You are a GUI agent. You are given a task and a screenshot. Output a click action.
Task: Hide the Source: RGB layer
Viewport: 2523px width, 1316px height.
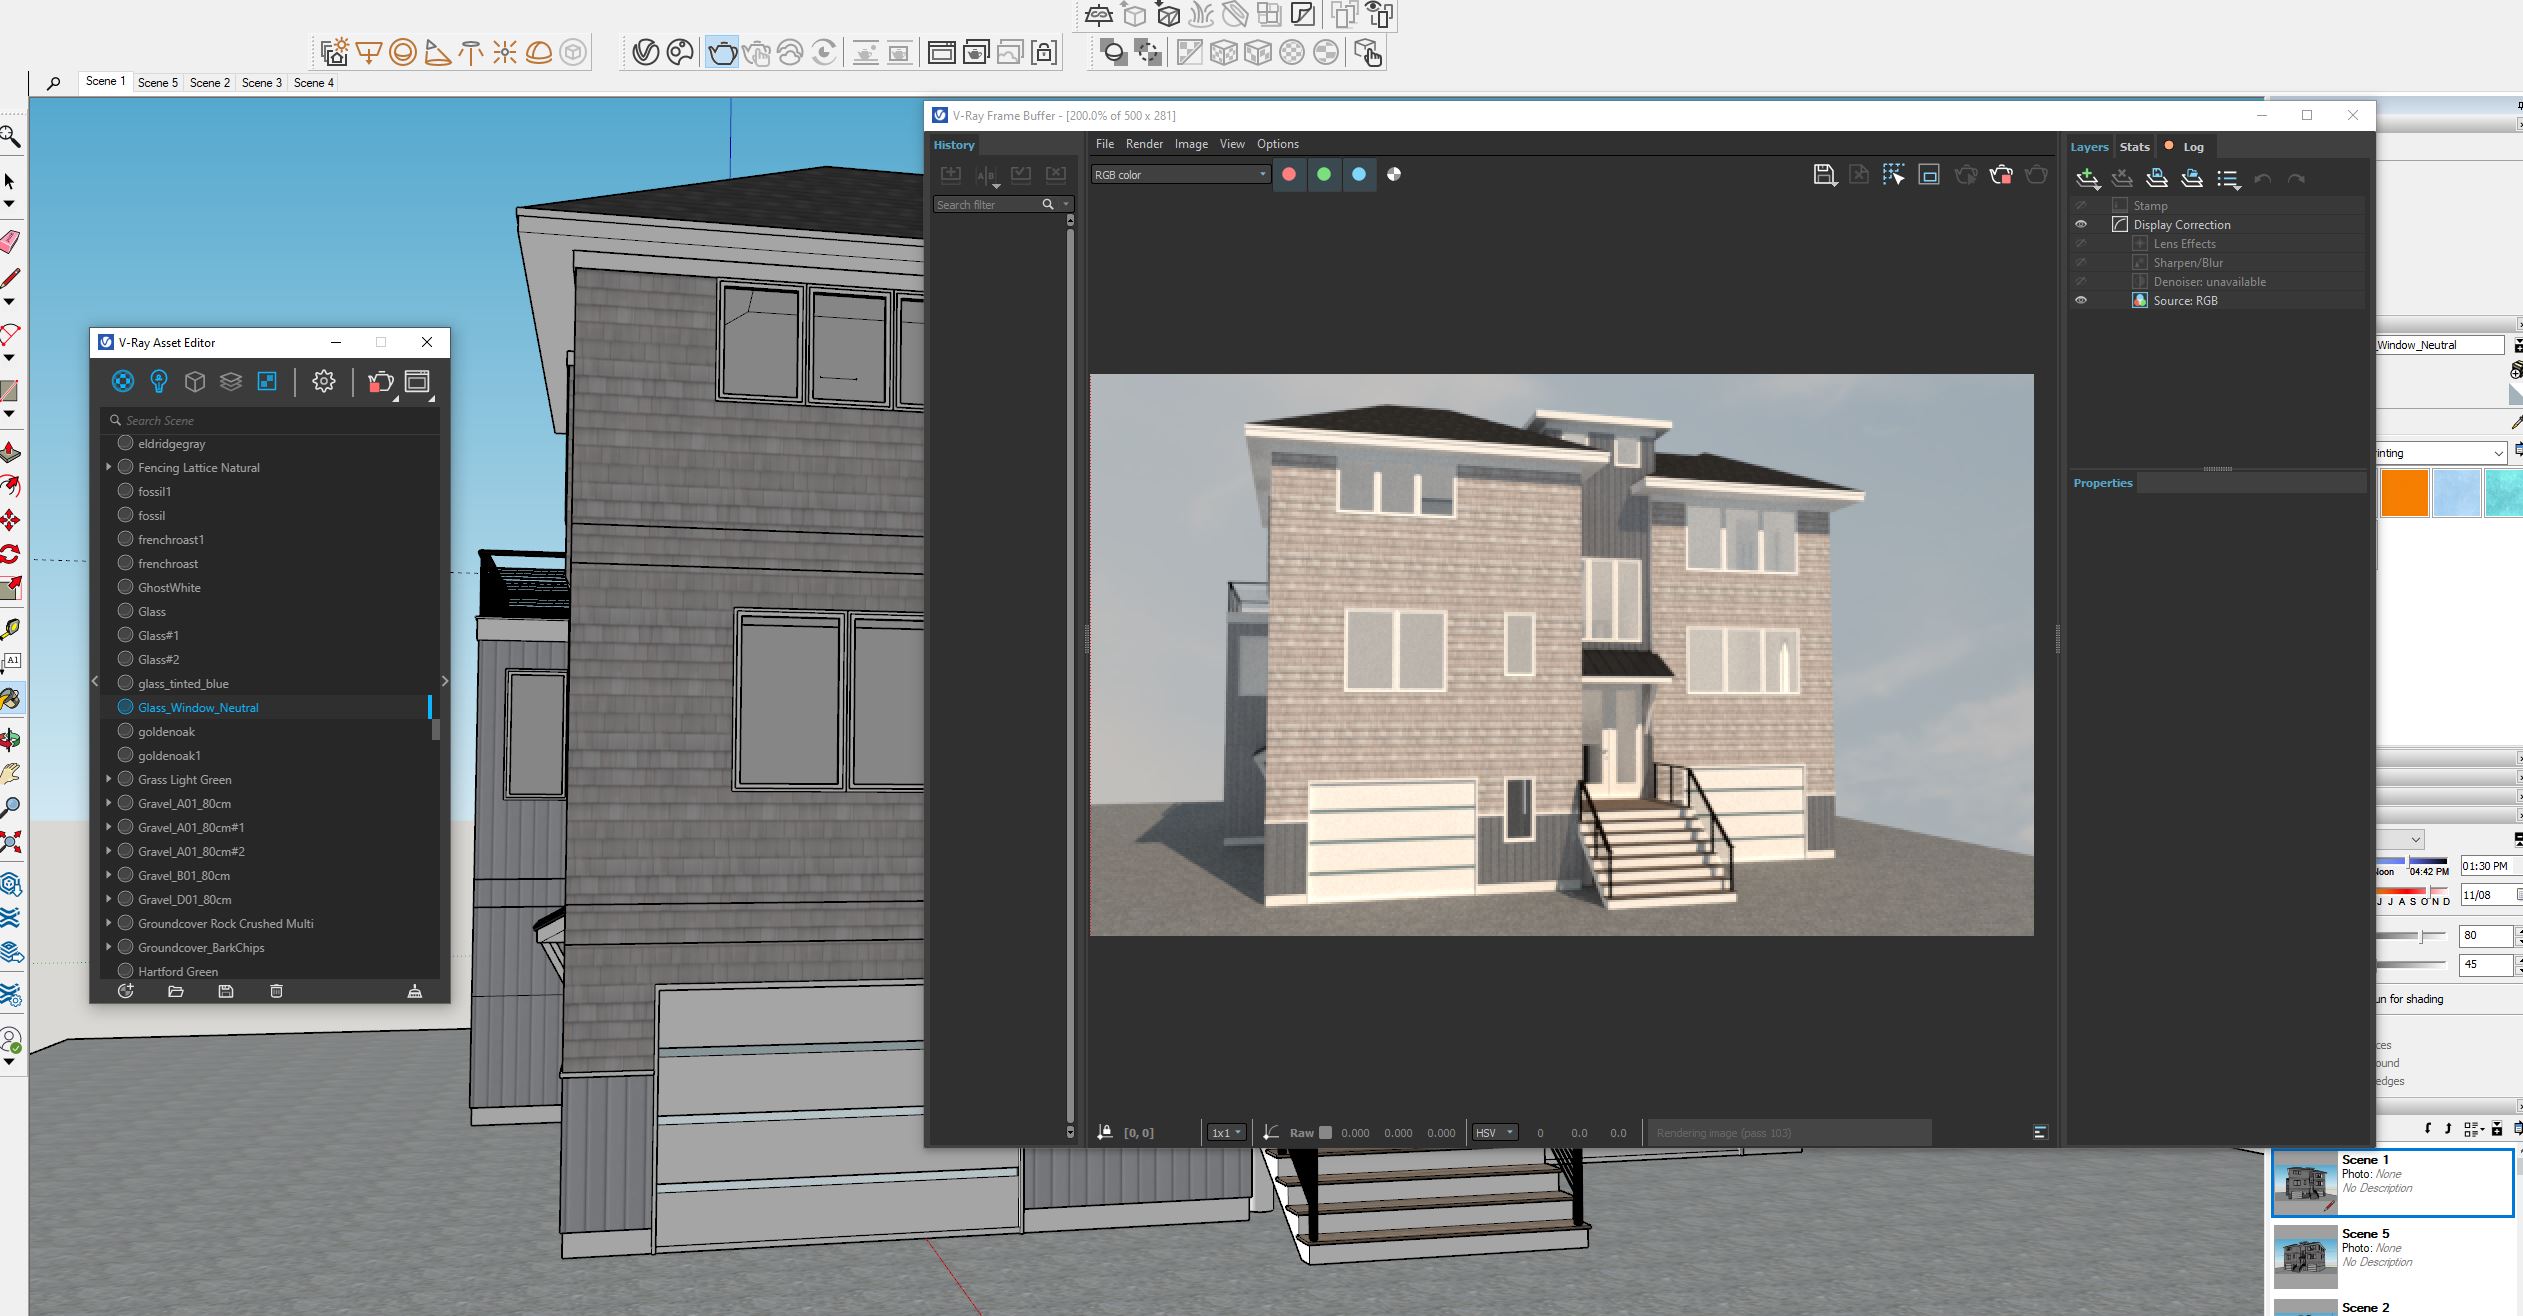point(2081,300)
